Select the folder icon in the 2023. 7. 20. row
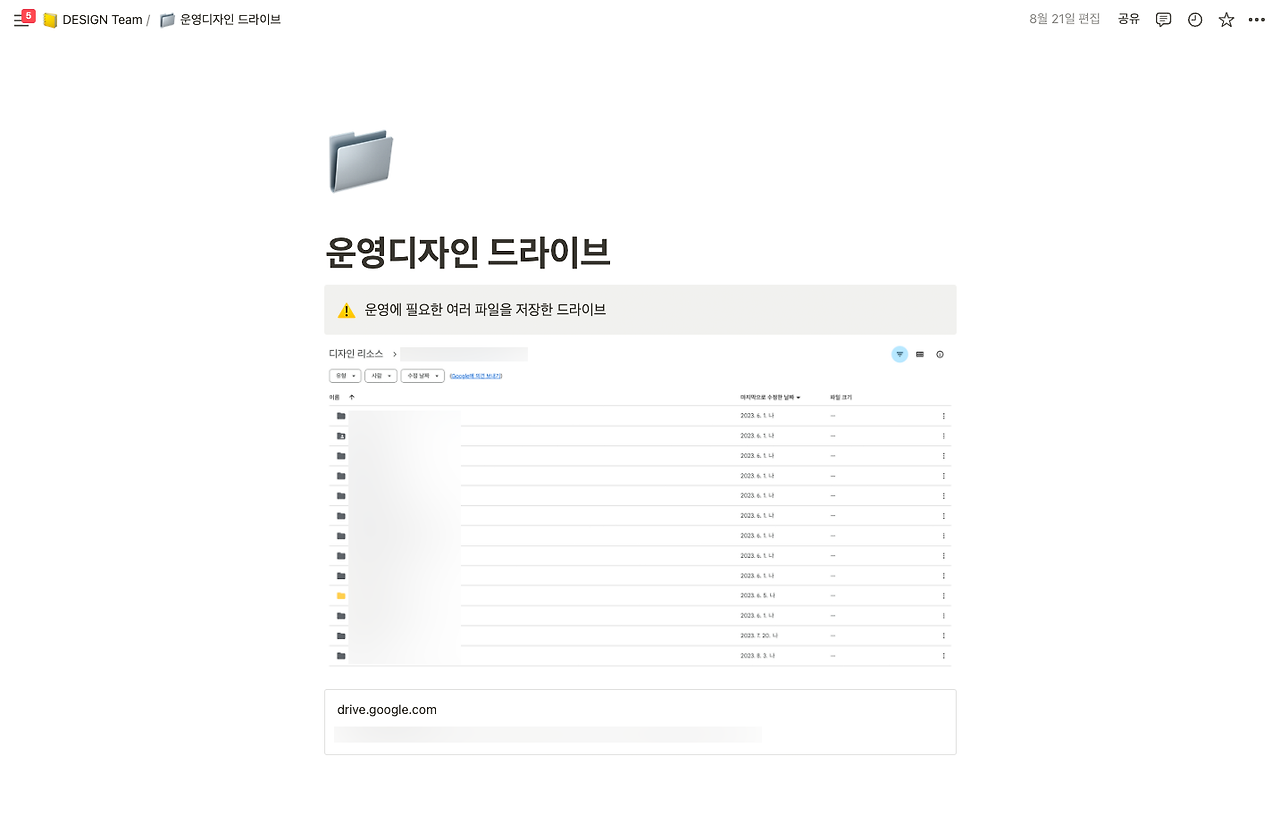This screenshot has width=1280, height=839. click(341, 636)
